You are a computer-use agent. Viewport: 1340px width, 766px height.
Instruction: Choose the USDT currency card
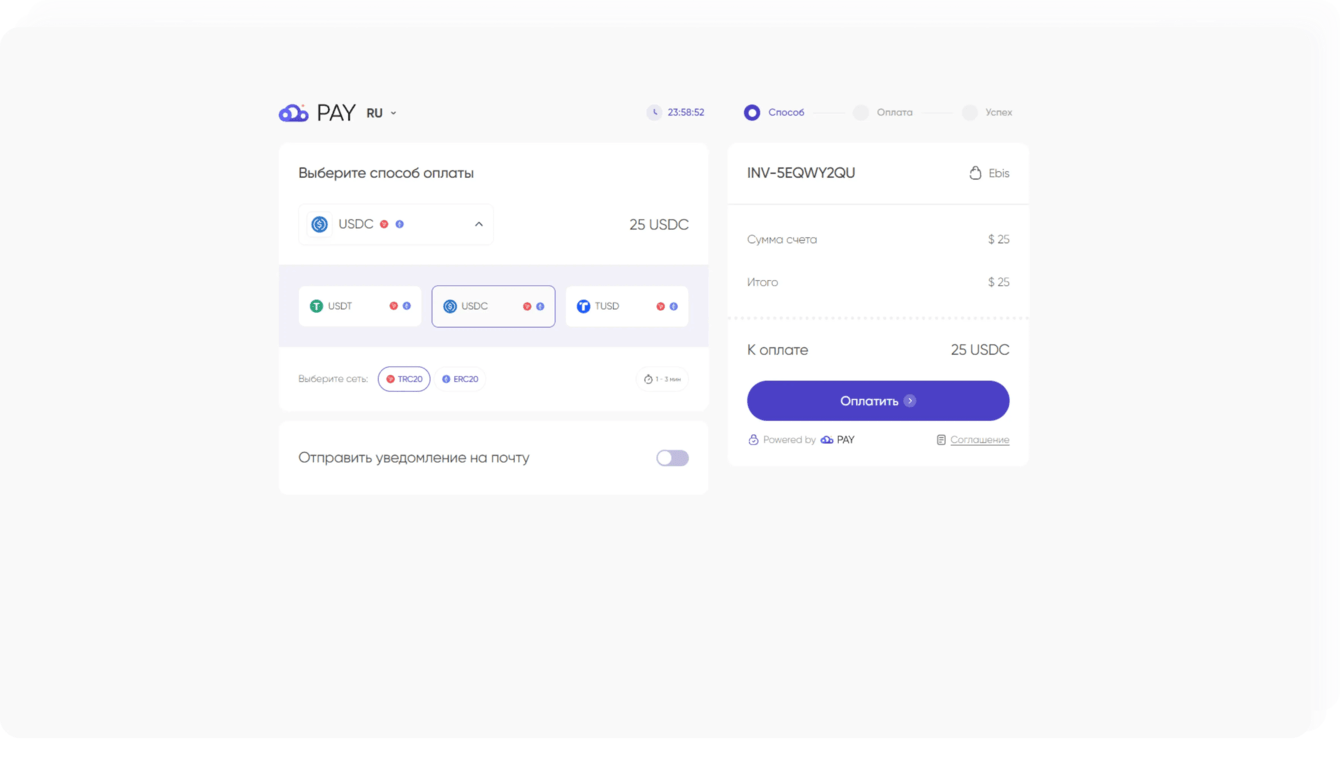(360, 306)
